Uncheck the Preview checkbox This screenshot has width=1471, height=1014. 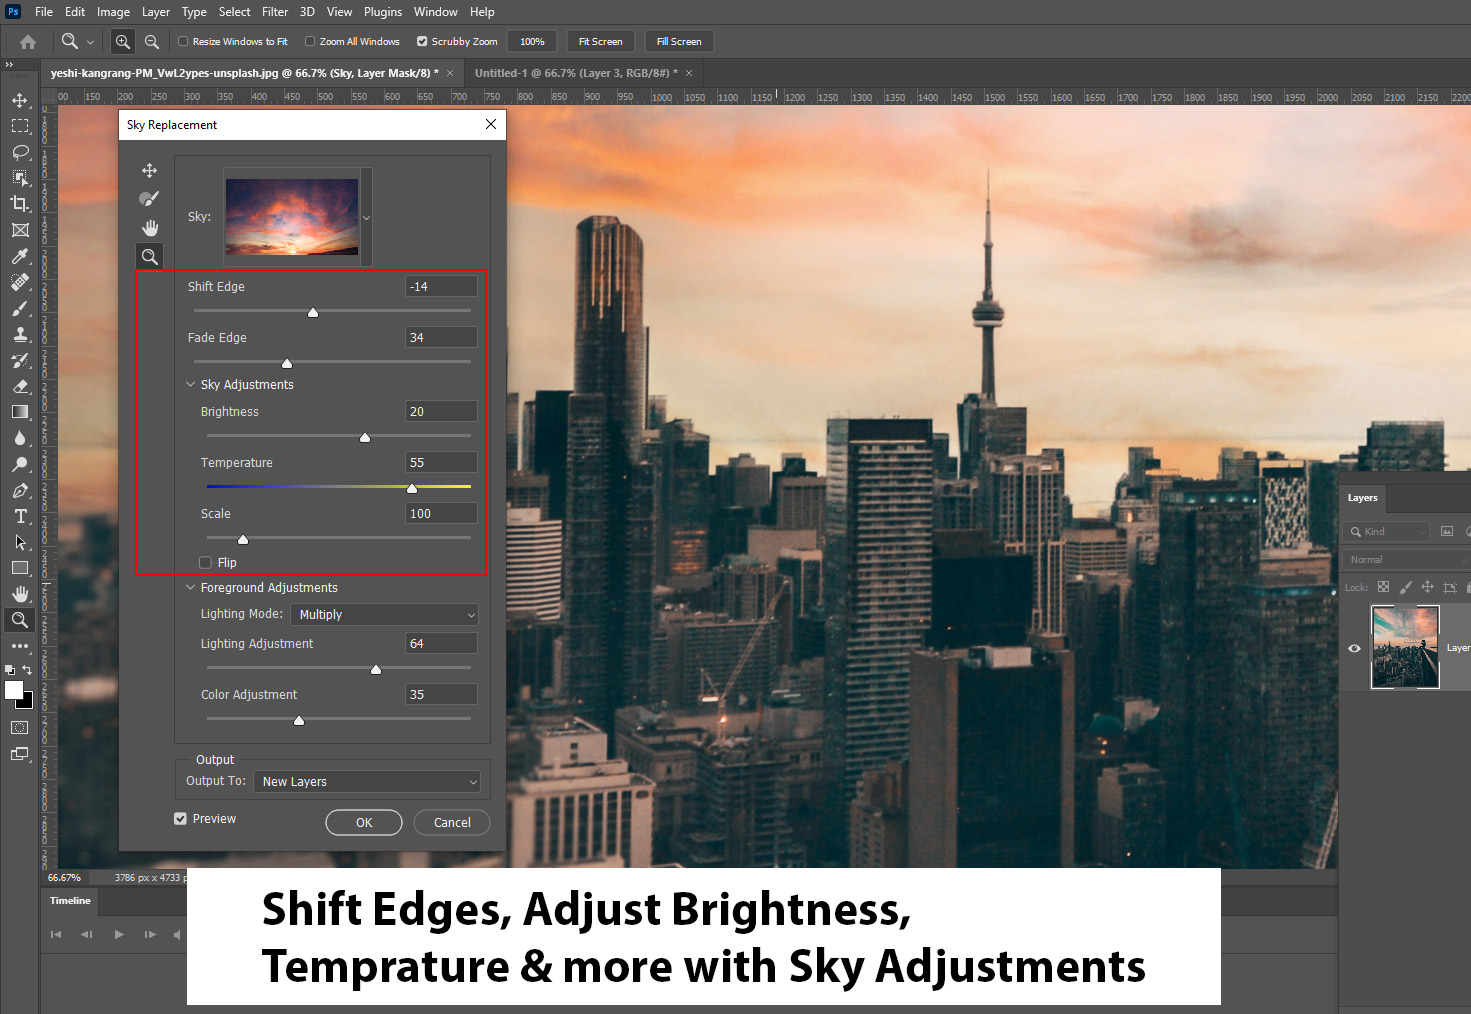point(181,819)
